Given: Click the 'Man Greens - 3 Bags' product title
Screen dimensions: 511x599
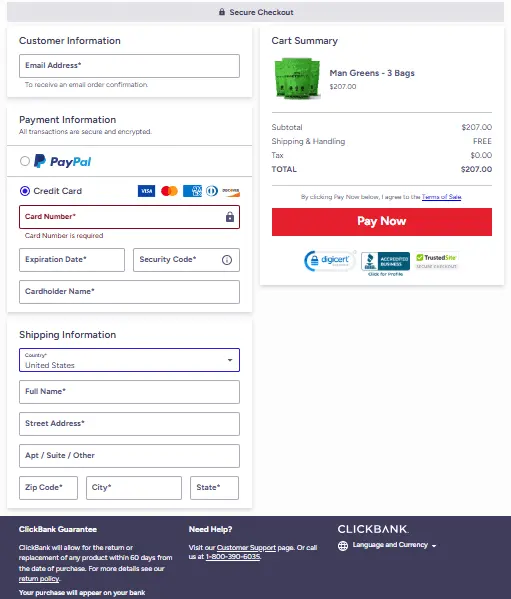Looking at the screenshot, I should coord(372,73).
